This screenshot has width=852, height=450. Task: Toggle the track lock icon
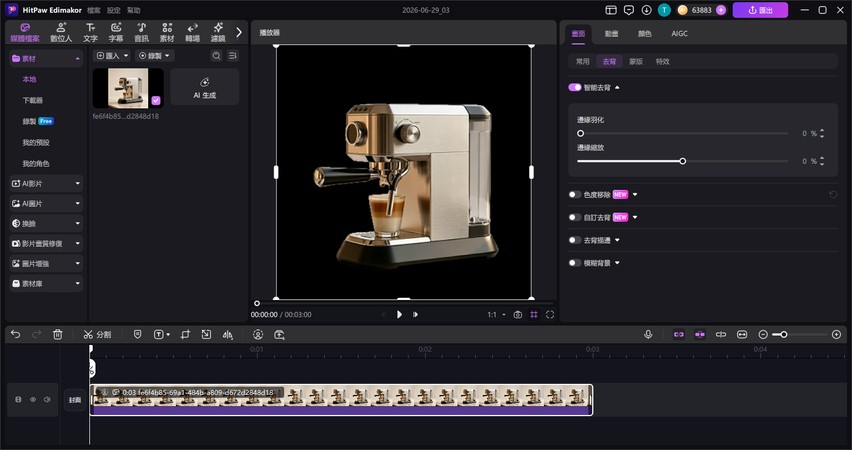pyautogui.click(x=18, y=399)
